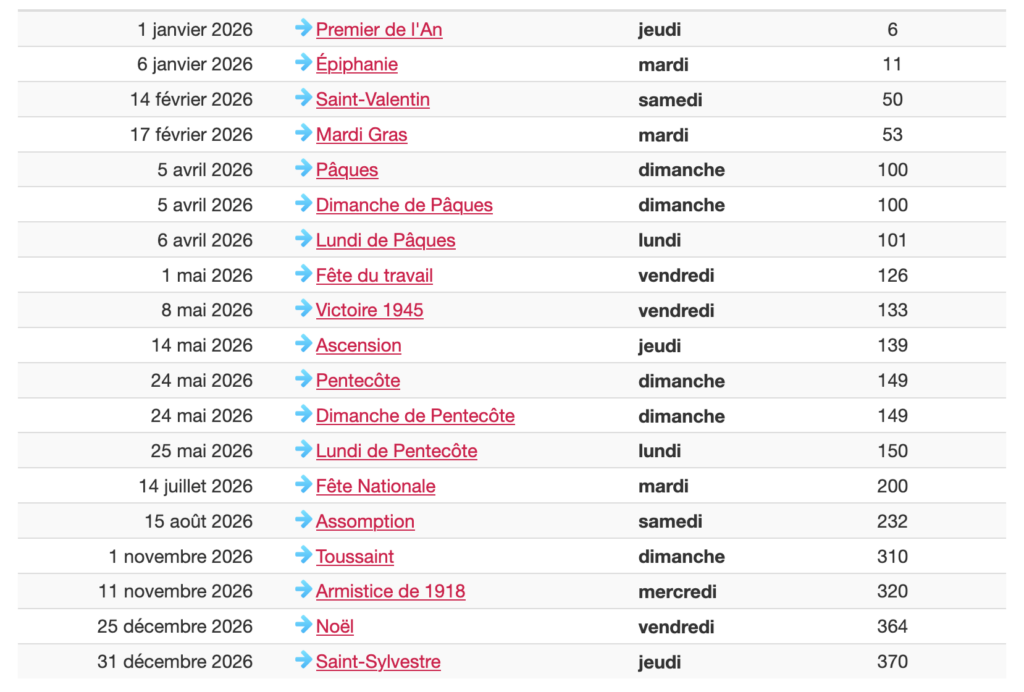
Task: Click the arrow icon next to Noël
Action: (x=304, y=625)
